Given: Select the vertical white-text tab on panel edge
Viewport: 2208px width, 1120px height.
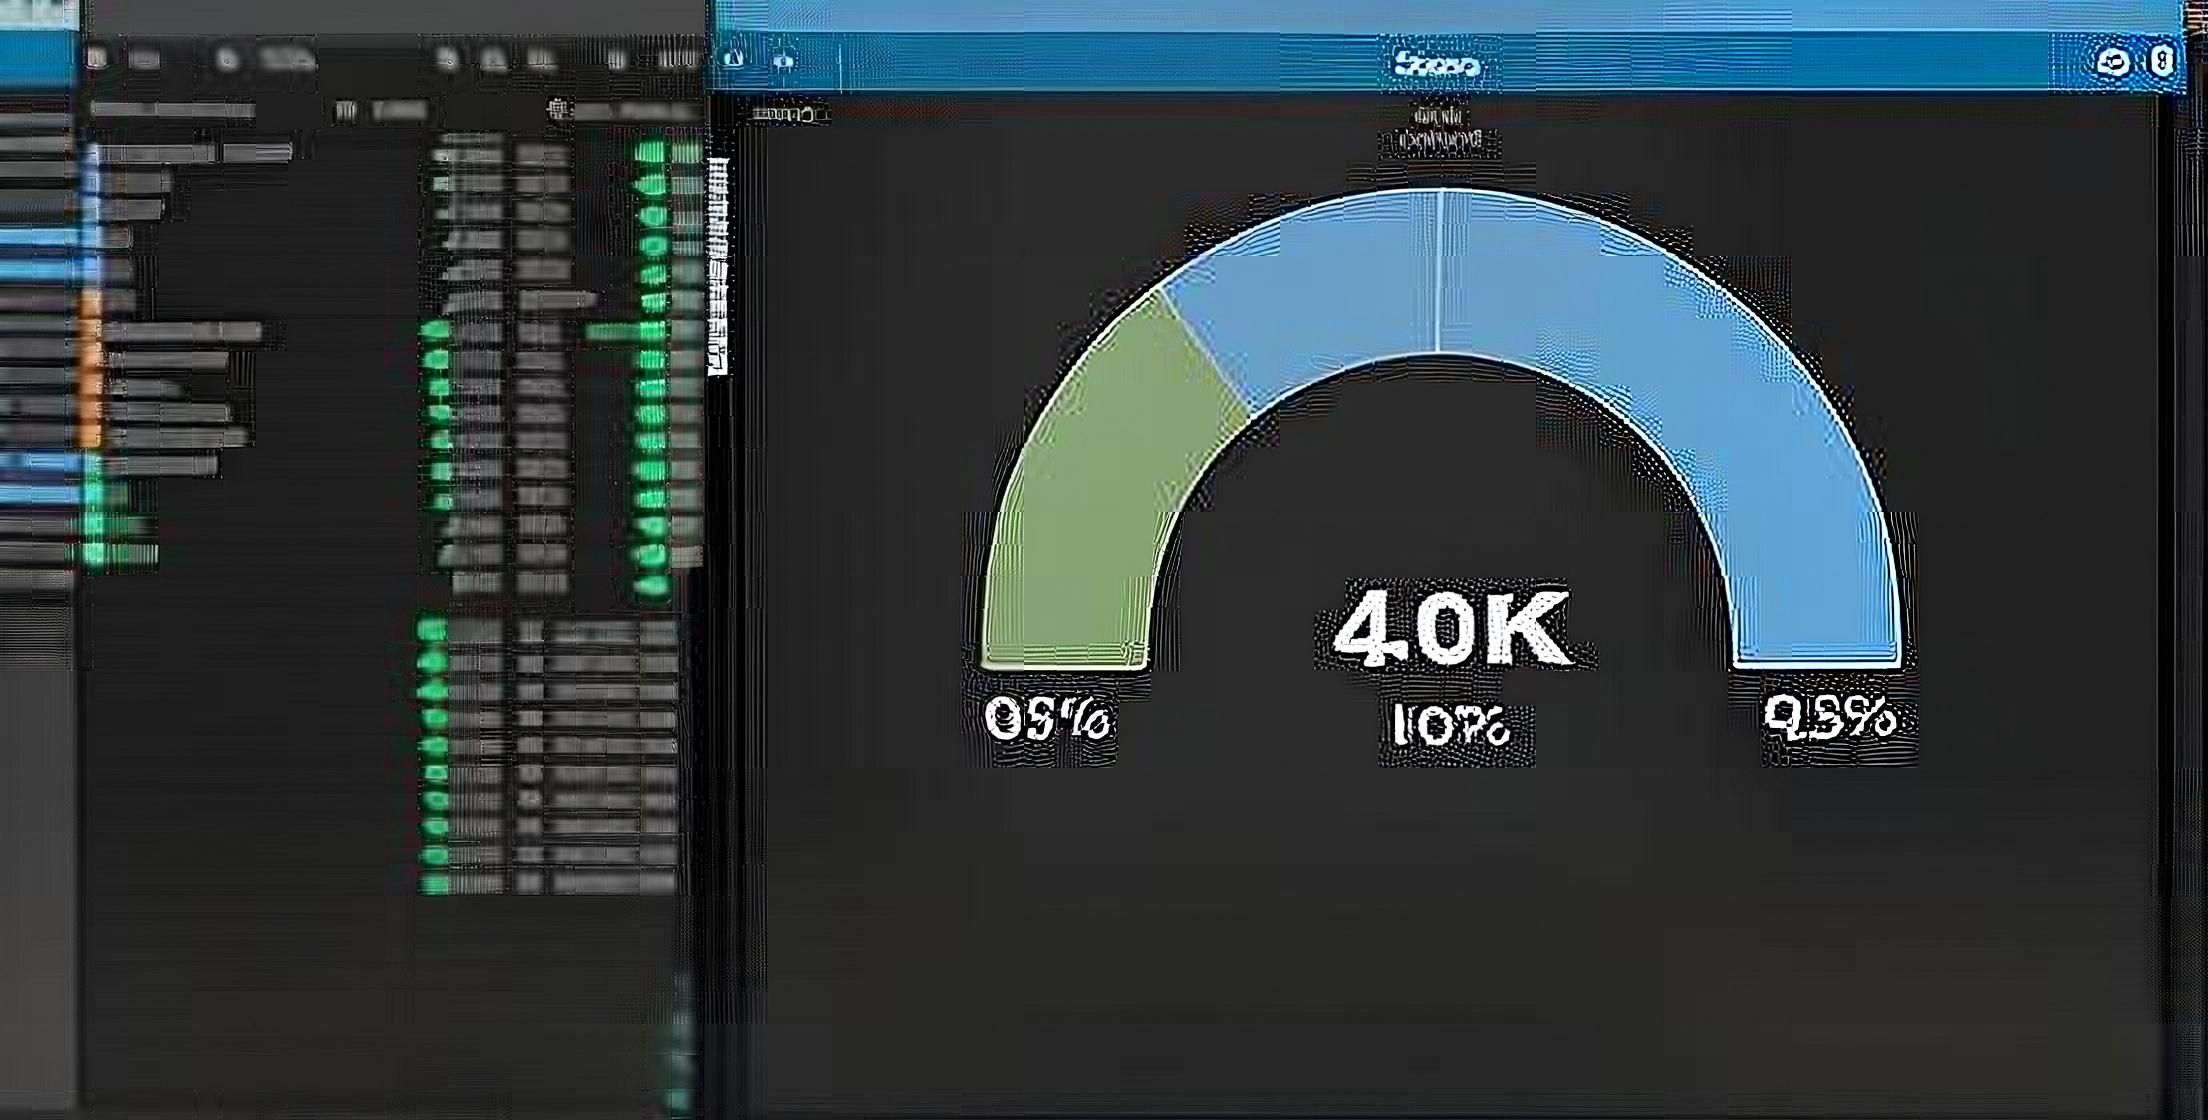Looking at the screenshot, I should click(717, 265).
